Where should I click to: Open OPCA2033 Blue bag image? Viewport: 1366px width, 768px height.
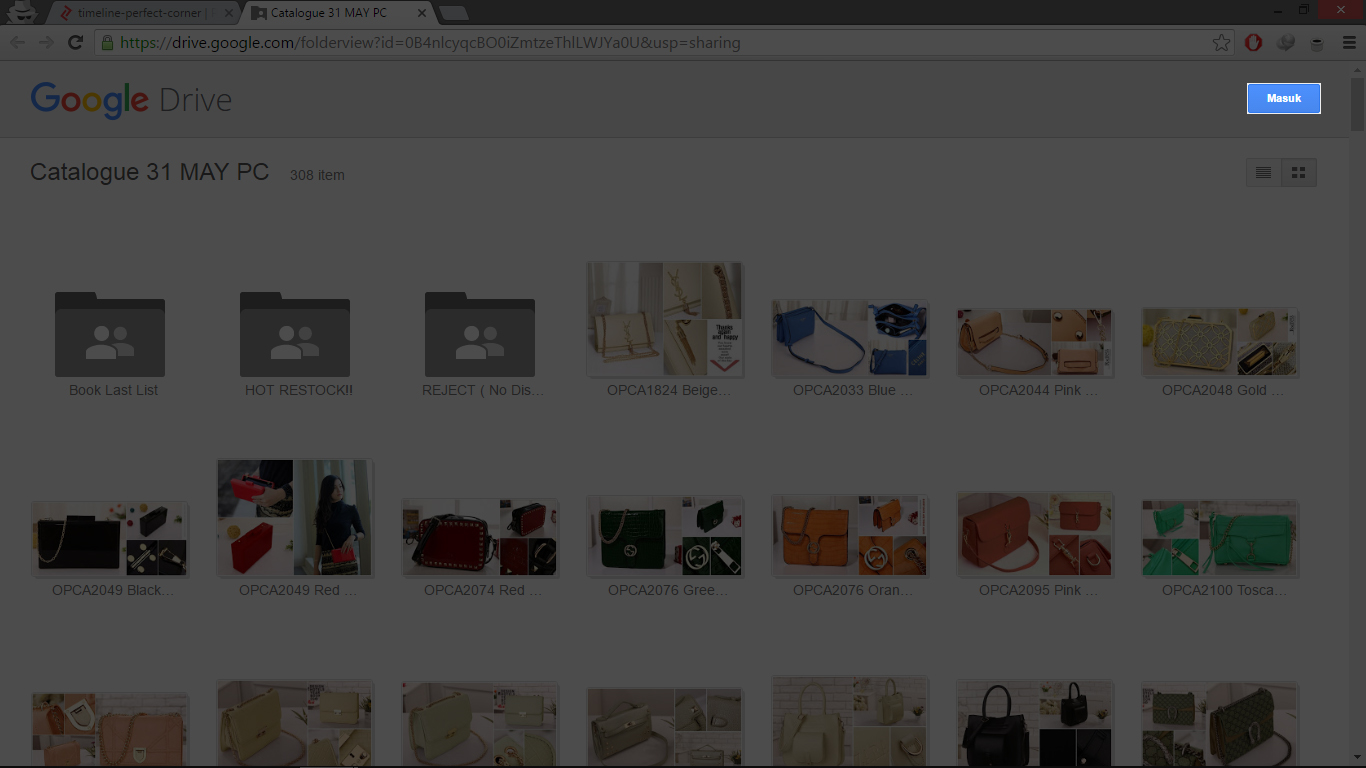tap(850, 338)
